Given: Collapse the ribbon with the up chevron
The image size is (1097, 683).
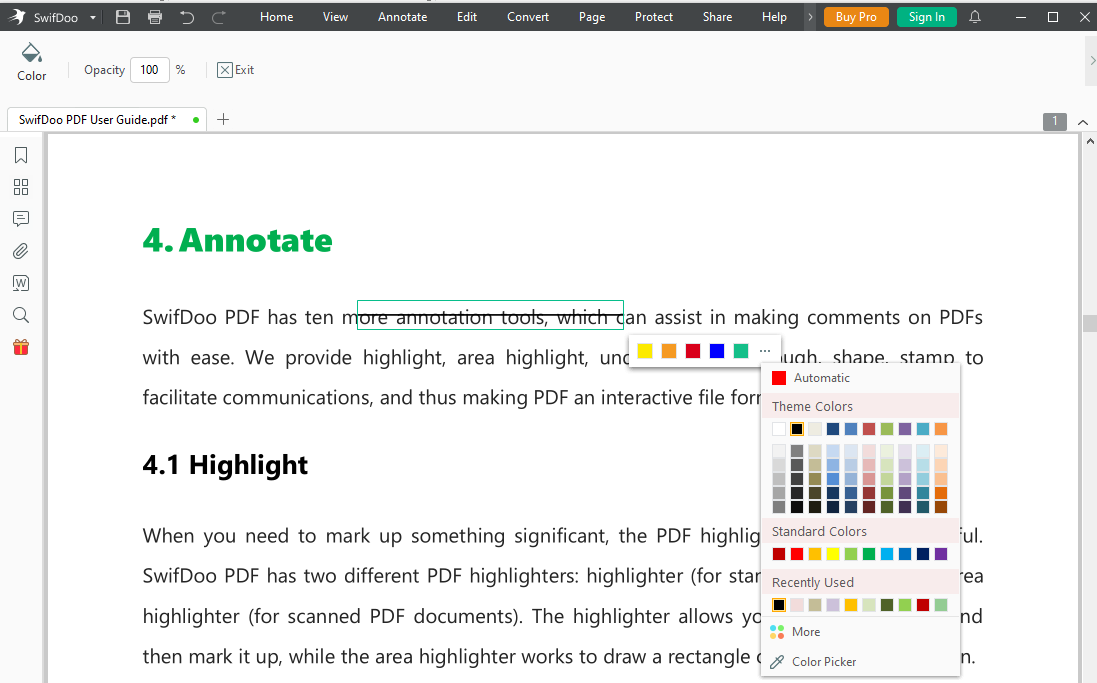Looking at the screenshot, I should point(1082,122).
